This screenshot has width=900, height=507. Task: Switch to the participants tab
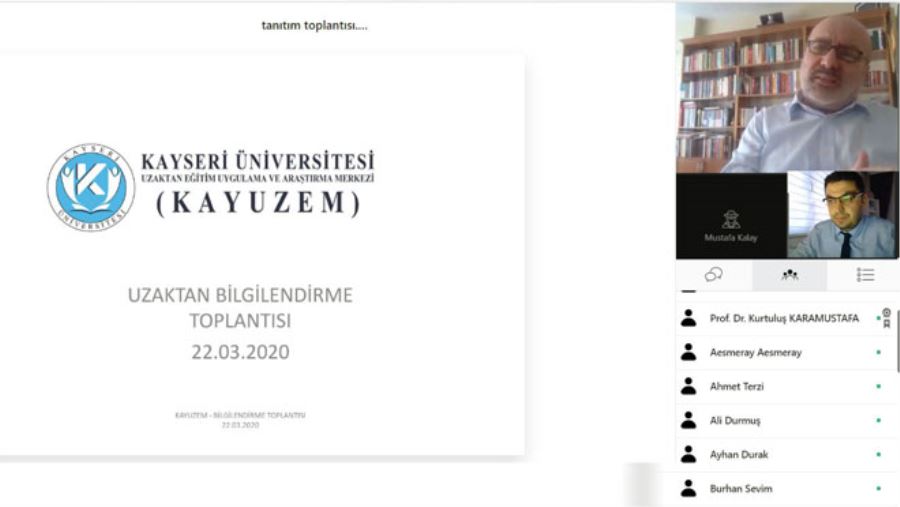tap(789, 275)
